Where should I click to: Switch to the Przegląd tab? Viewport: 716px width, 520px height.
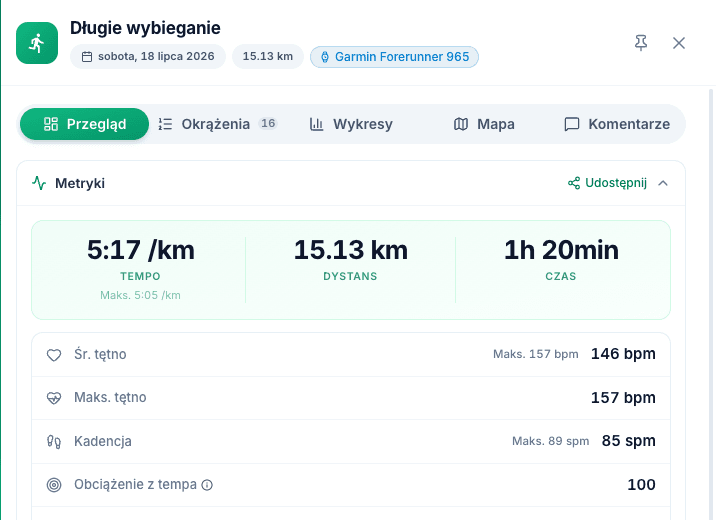(84, 124)
